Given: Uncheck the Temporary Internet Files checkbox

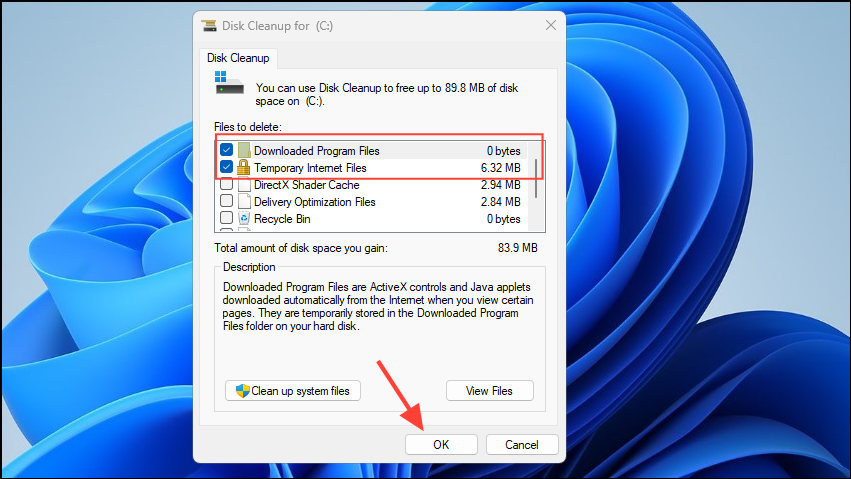Looking at the screenshot, I should [227, 167].
